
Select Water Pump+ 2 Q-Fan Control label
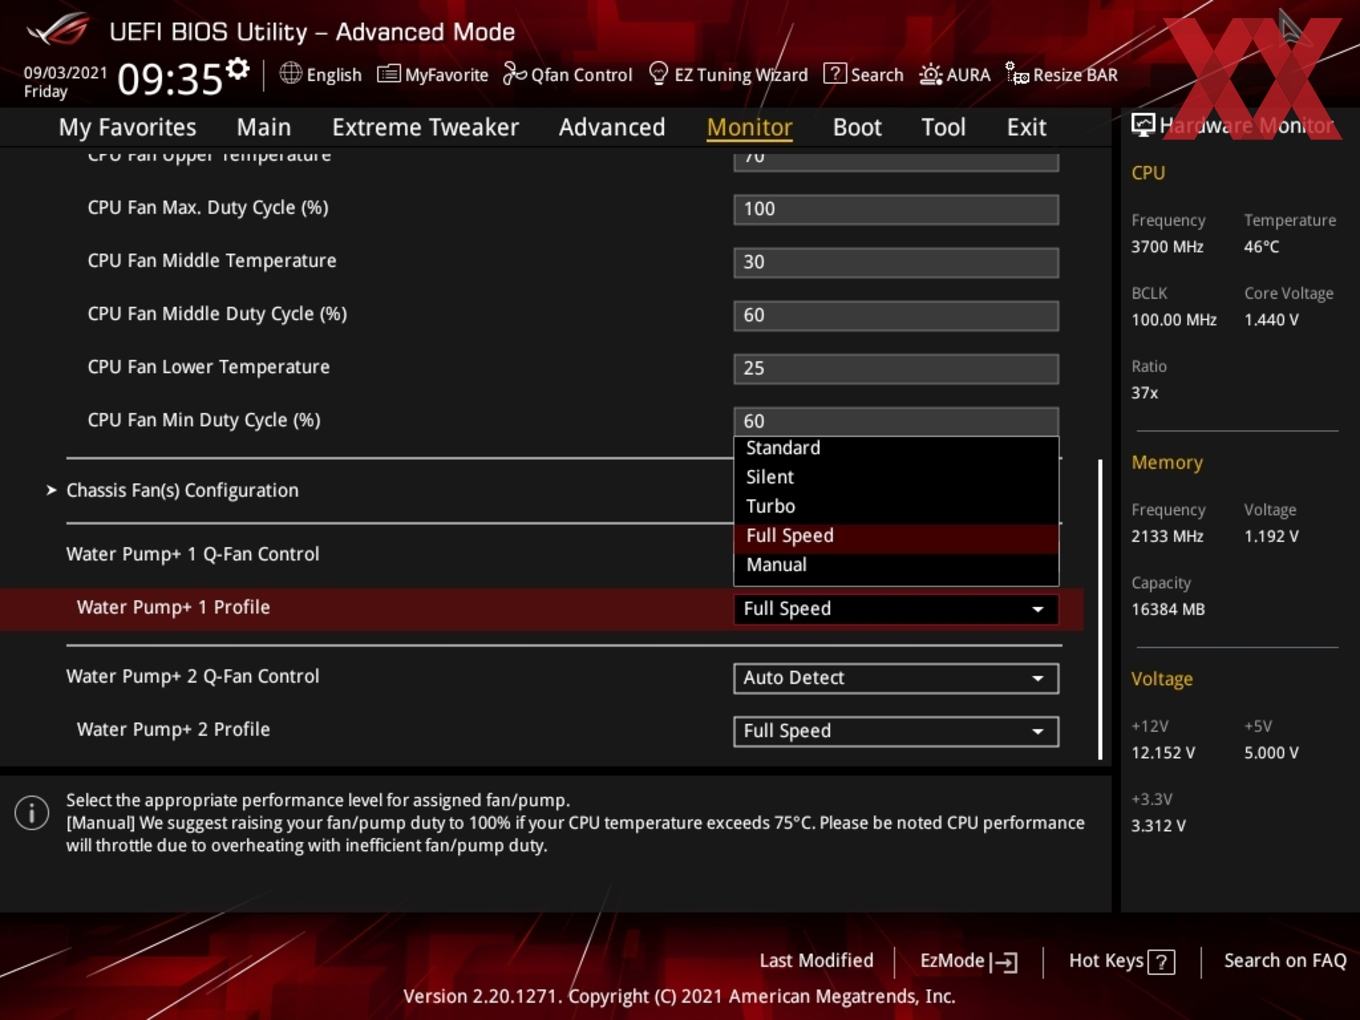point(192,676)
